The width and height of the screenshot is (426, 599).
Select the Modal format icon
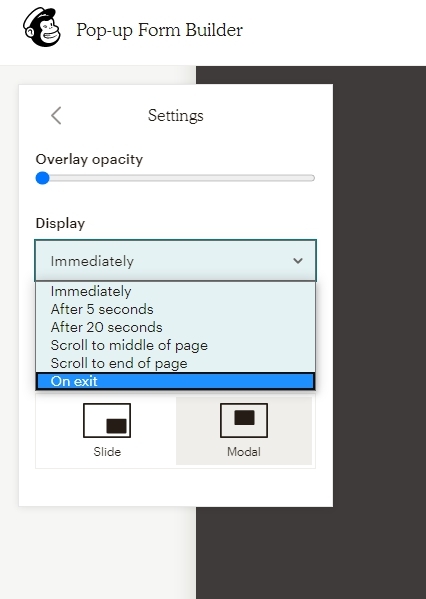pyautogui.click(x=244, y=420)
